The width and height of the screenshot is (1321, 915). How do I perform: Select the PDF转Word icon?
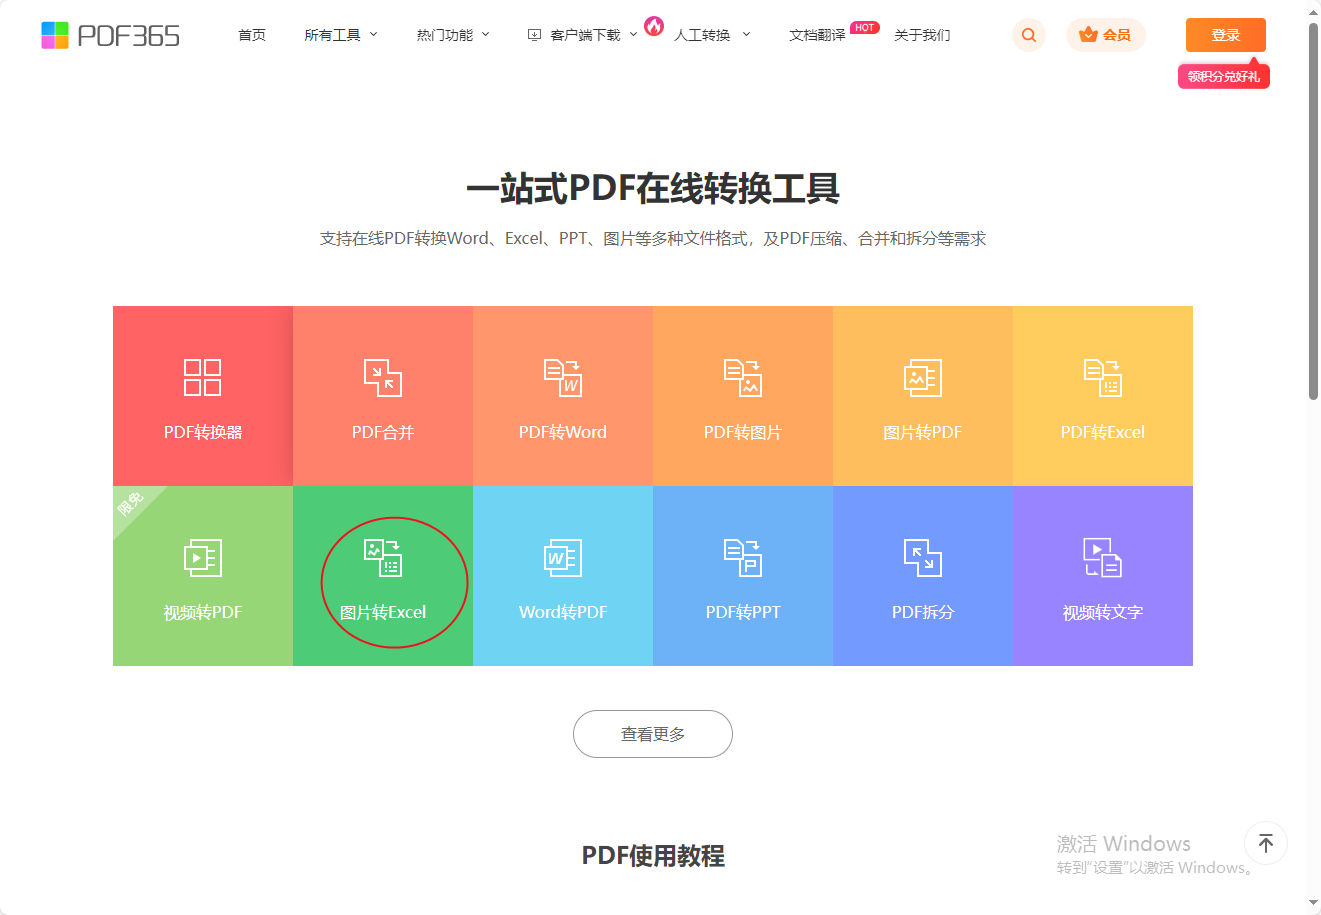point(563,377)
